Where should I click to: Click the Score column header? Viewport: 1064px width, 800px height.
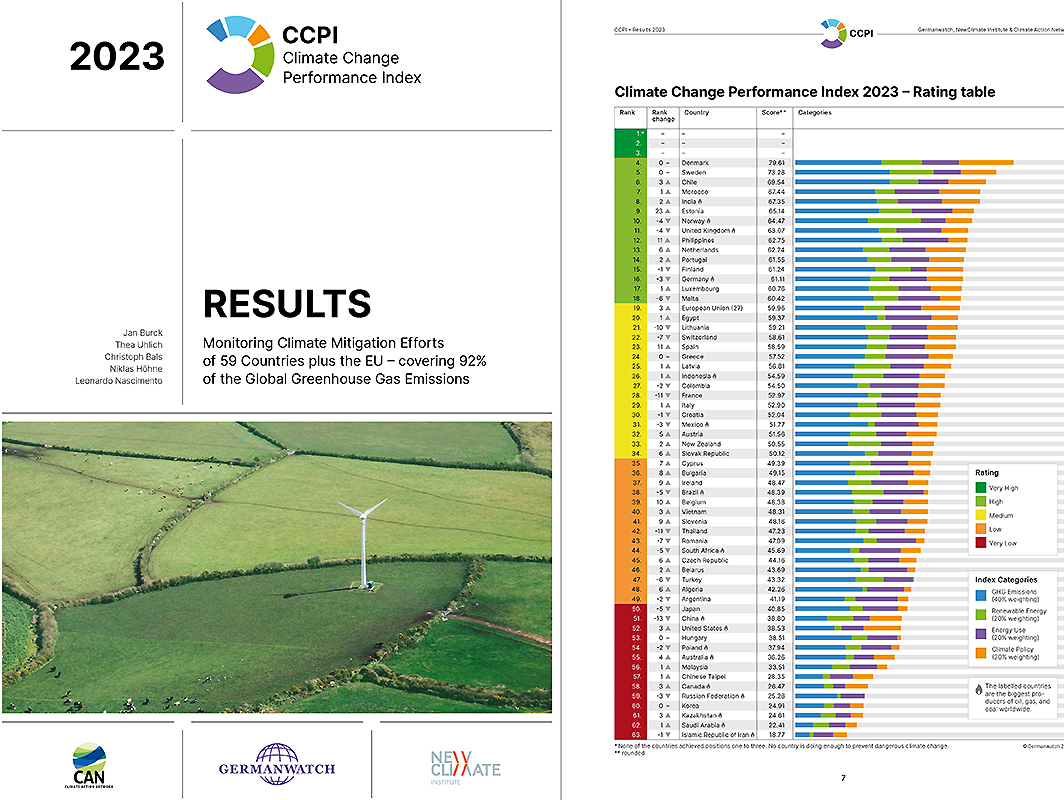tap(770, 113)
